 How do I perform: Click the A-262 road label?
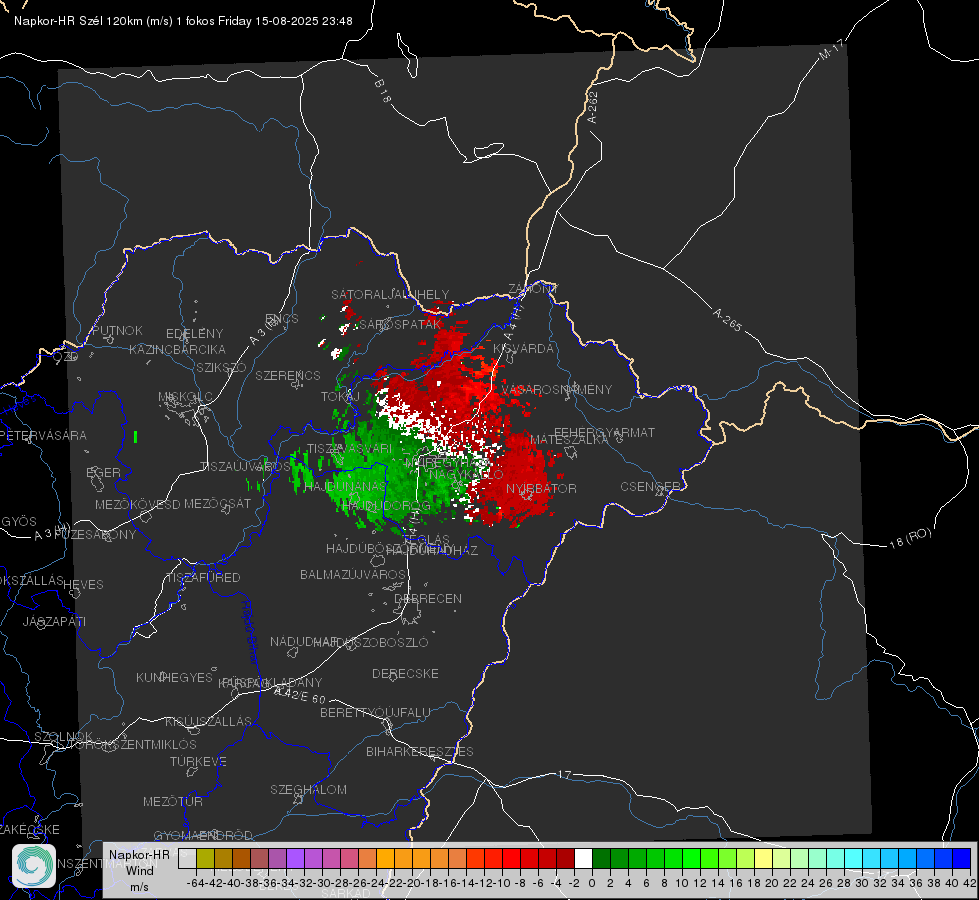tap(592, 107)
